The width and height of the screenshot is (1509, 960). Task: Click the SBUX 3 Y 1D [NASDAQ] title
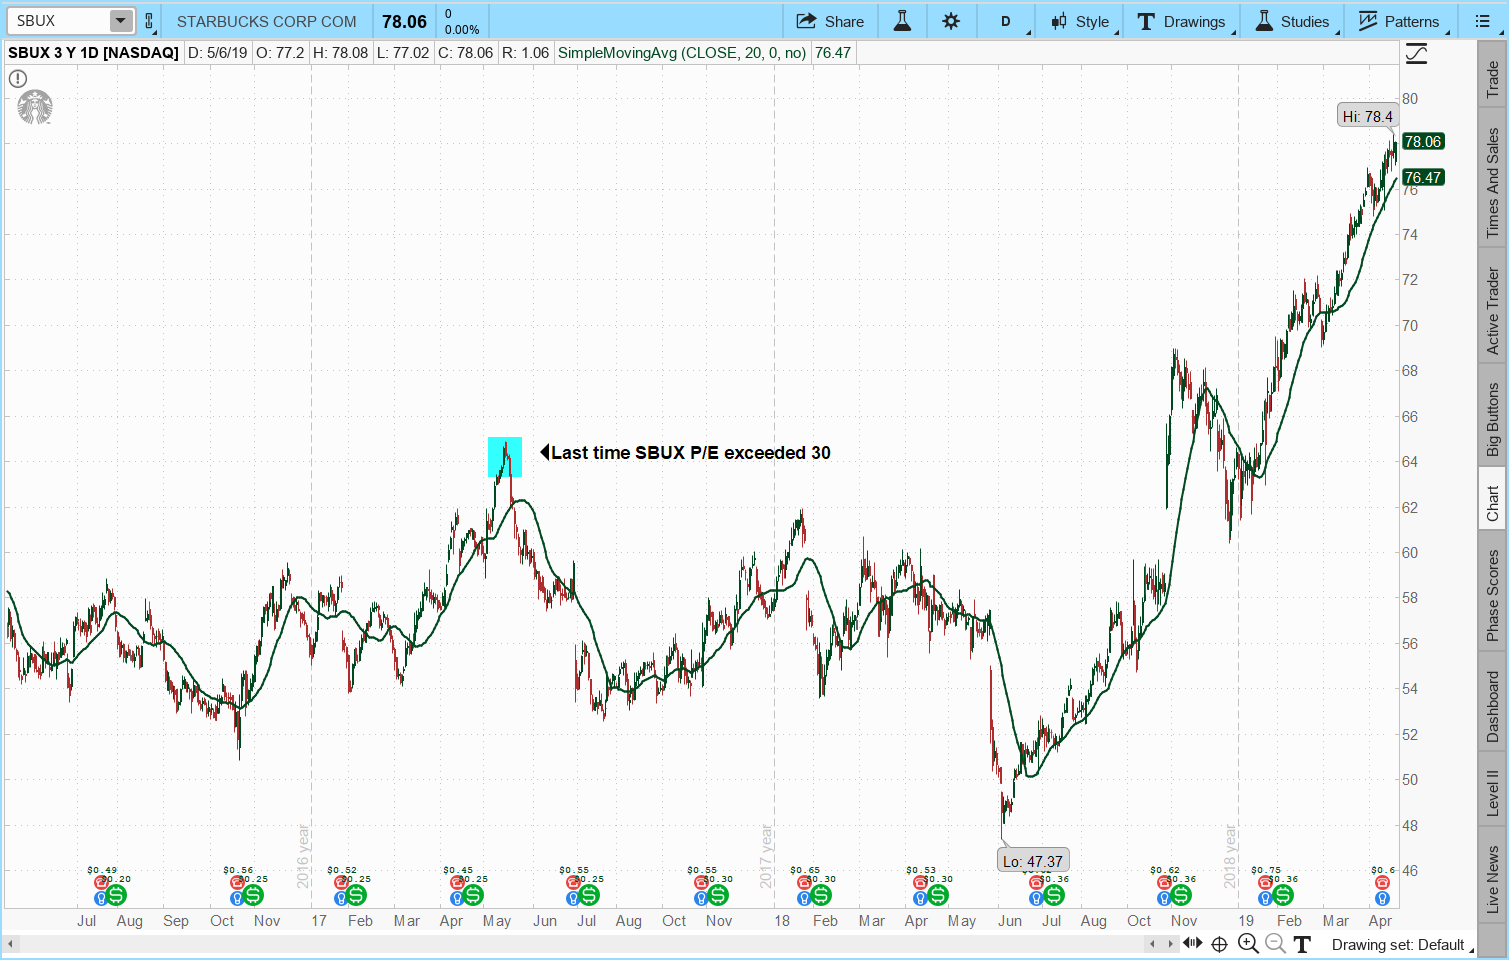coord(93,53)
